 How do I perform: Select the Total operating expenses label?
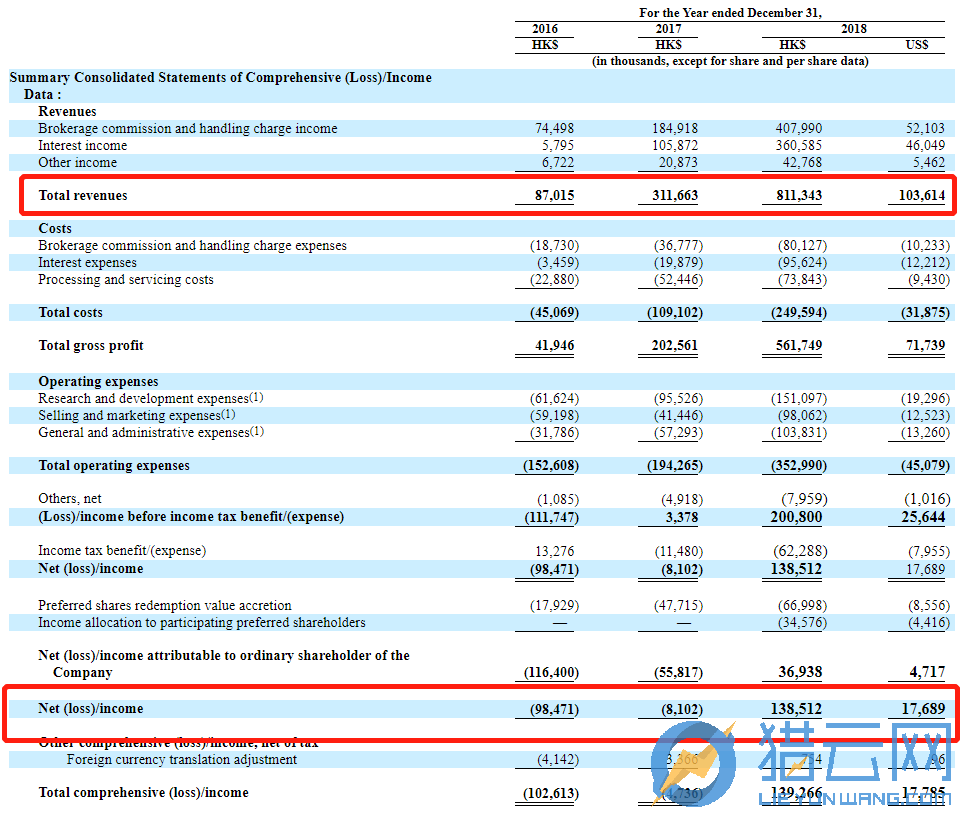pos(114,466)
